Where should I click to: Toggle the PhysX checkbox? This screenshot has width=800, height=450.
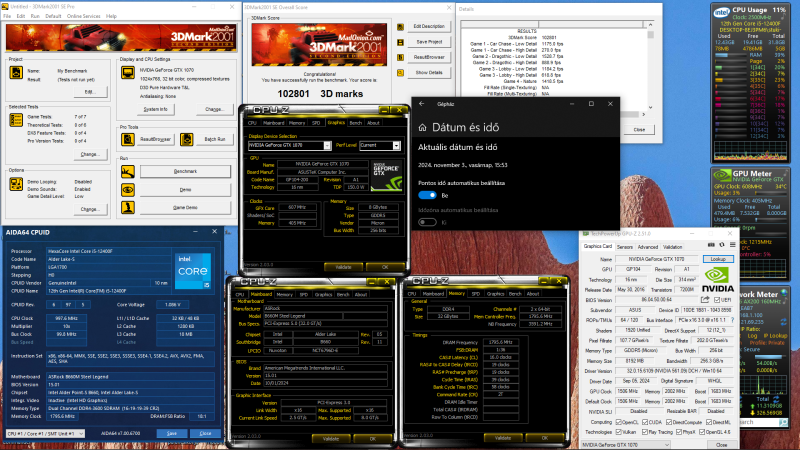tap(679, 432)
